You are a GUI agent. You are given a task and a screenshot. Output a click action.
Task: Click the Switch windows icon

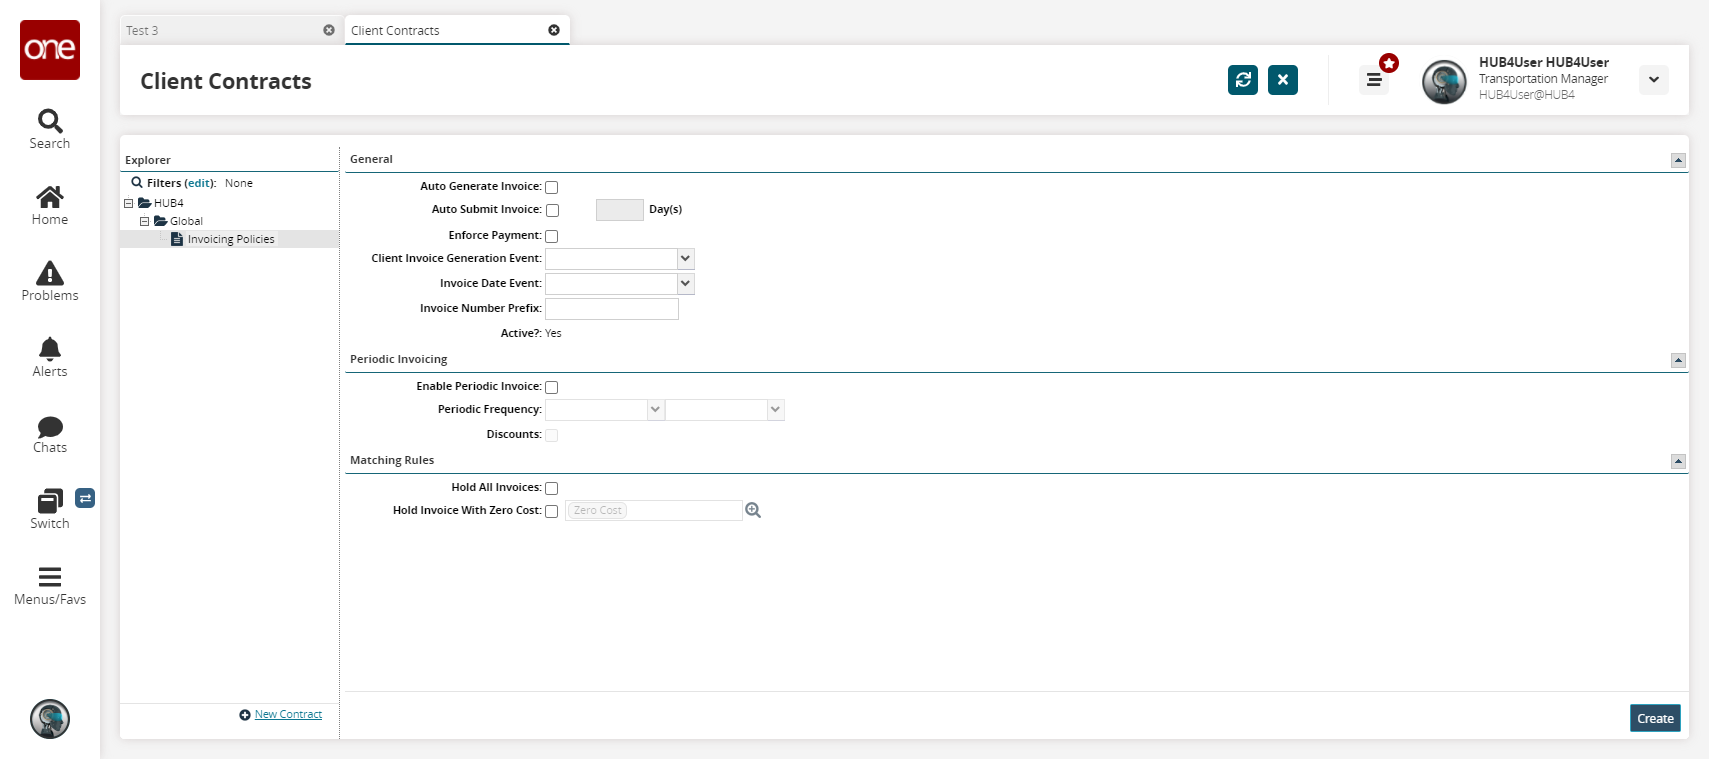(50, 502)
